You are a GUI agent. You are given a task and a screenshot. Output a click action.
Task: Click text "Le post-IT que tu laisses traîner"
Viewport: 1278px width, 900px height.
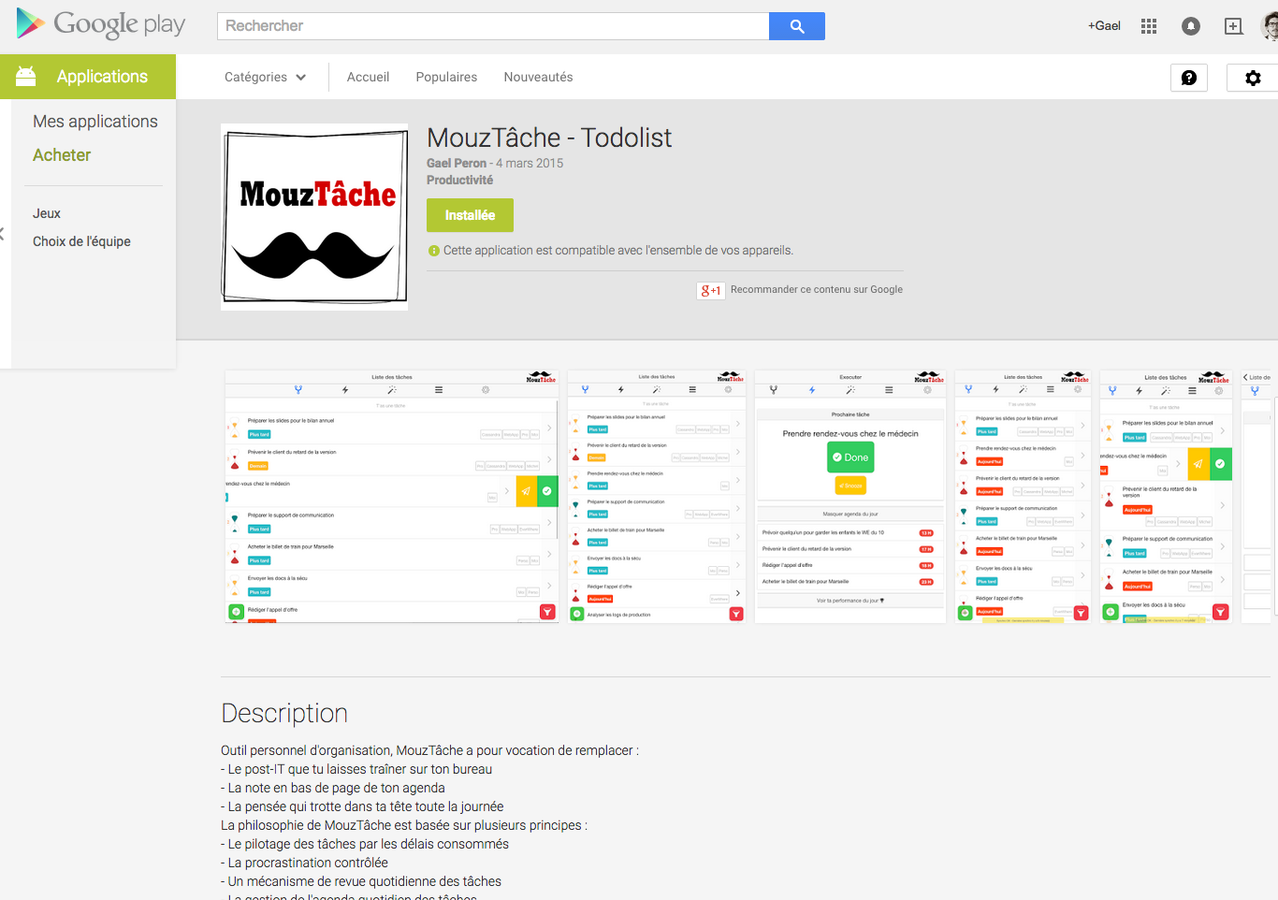(x=325, y=769)
